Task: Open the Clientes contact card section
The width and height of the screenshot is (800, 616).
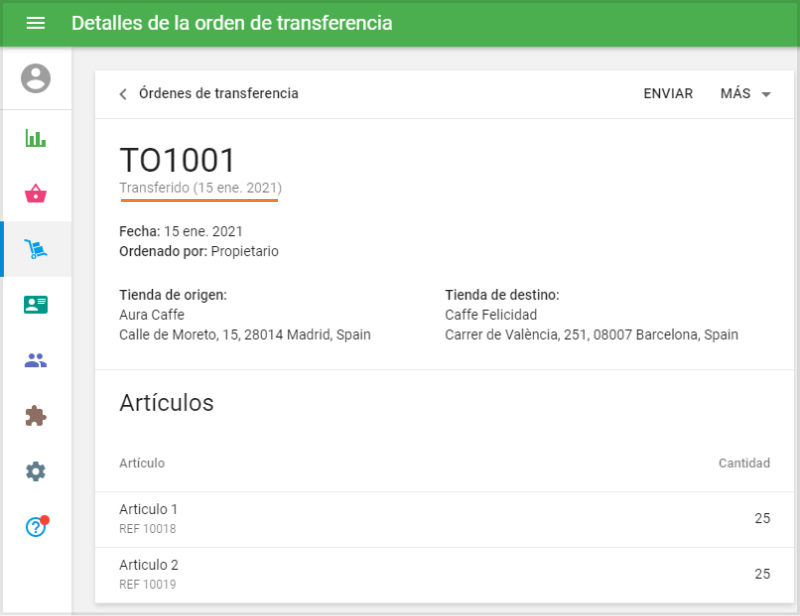Action: (35, 304)
